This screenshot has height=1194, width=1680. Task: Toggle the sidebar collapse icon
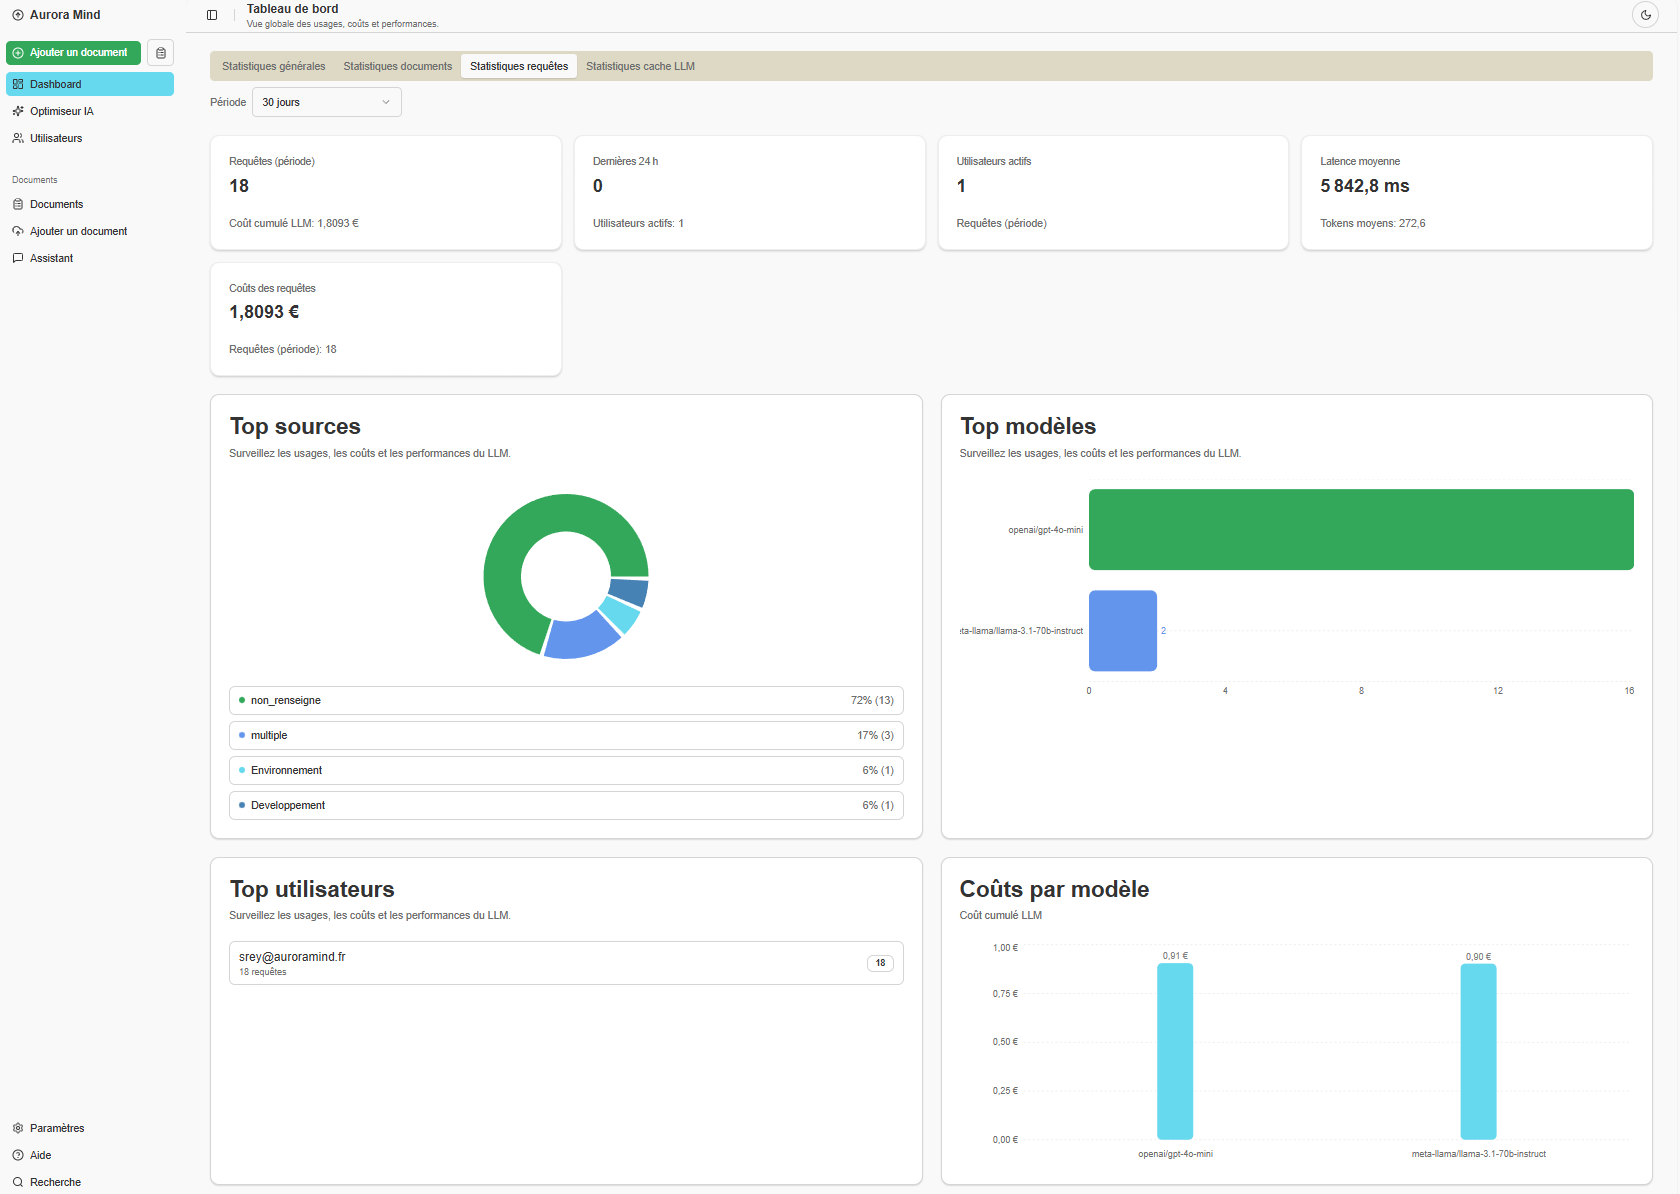[212, 15]
